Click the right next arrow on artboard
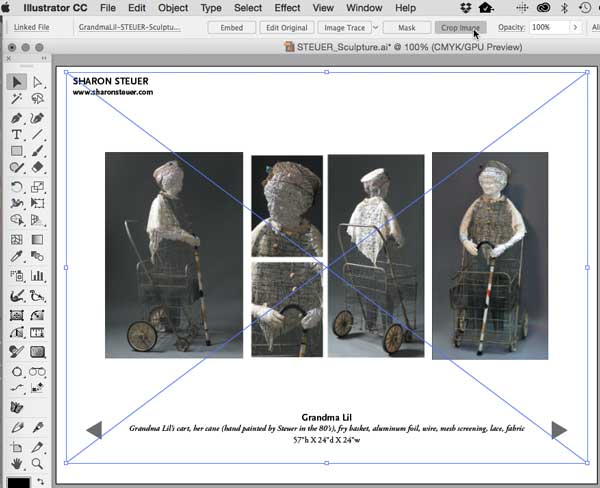The height and width of the screenshot is (488, 600). [559, 430]
